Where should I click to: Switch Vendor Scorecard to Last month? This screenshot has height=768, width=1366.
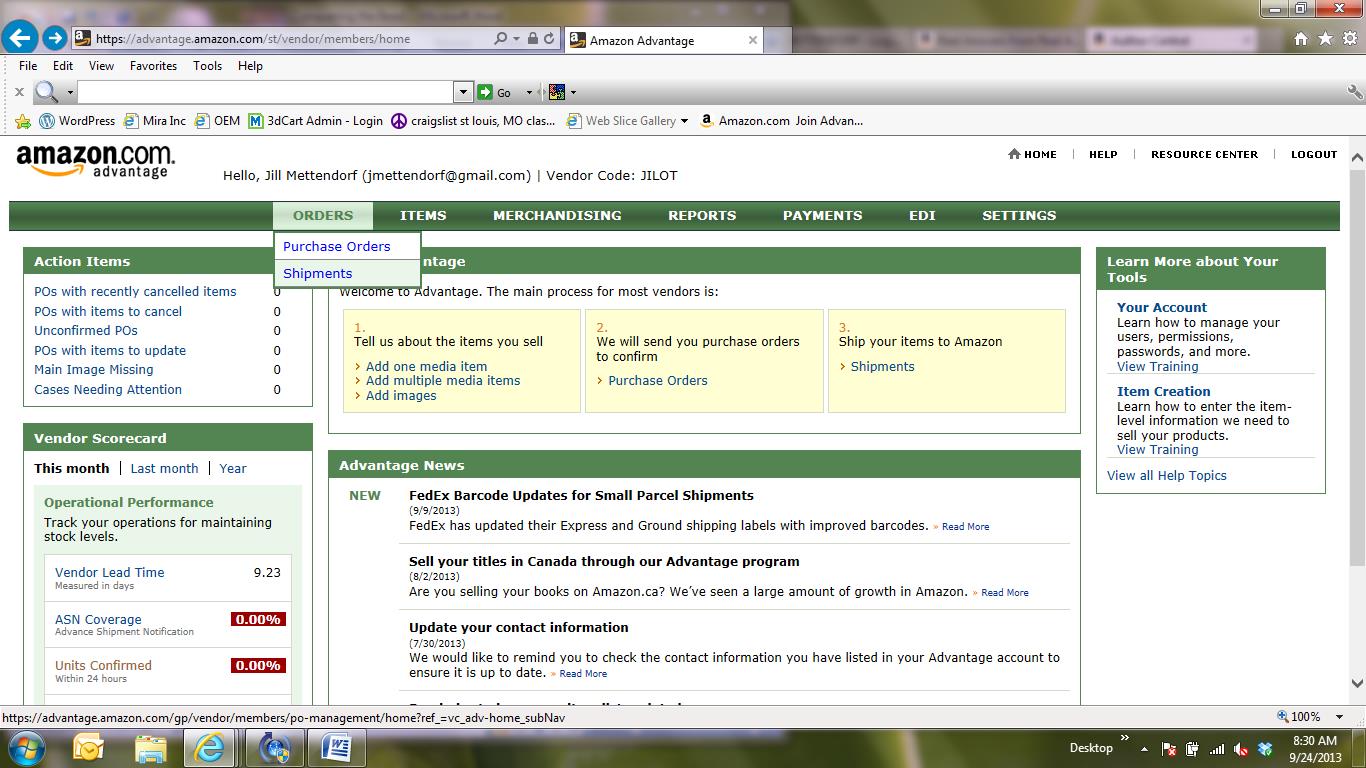pyautogui.click(x=164, y=468)
